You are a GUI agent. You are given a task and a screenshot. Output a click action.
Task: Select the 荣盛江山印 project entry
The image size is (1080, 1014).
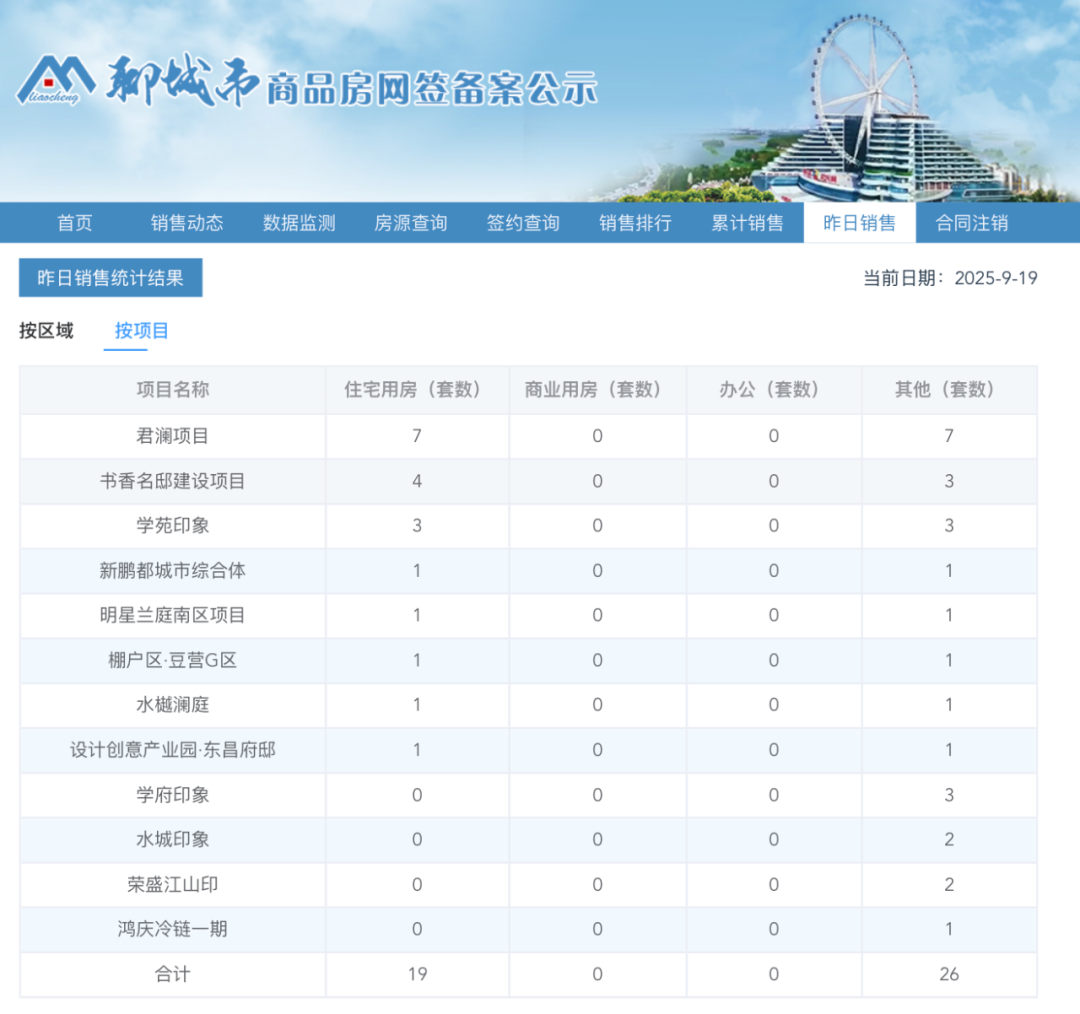click(173, 885)
